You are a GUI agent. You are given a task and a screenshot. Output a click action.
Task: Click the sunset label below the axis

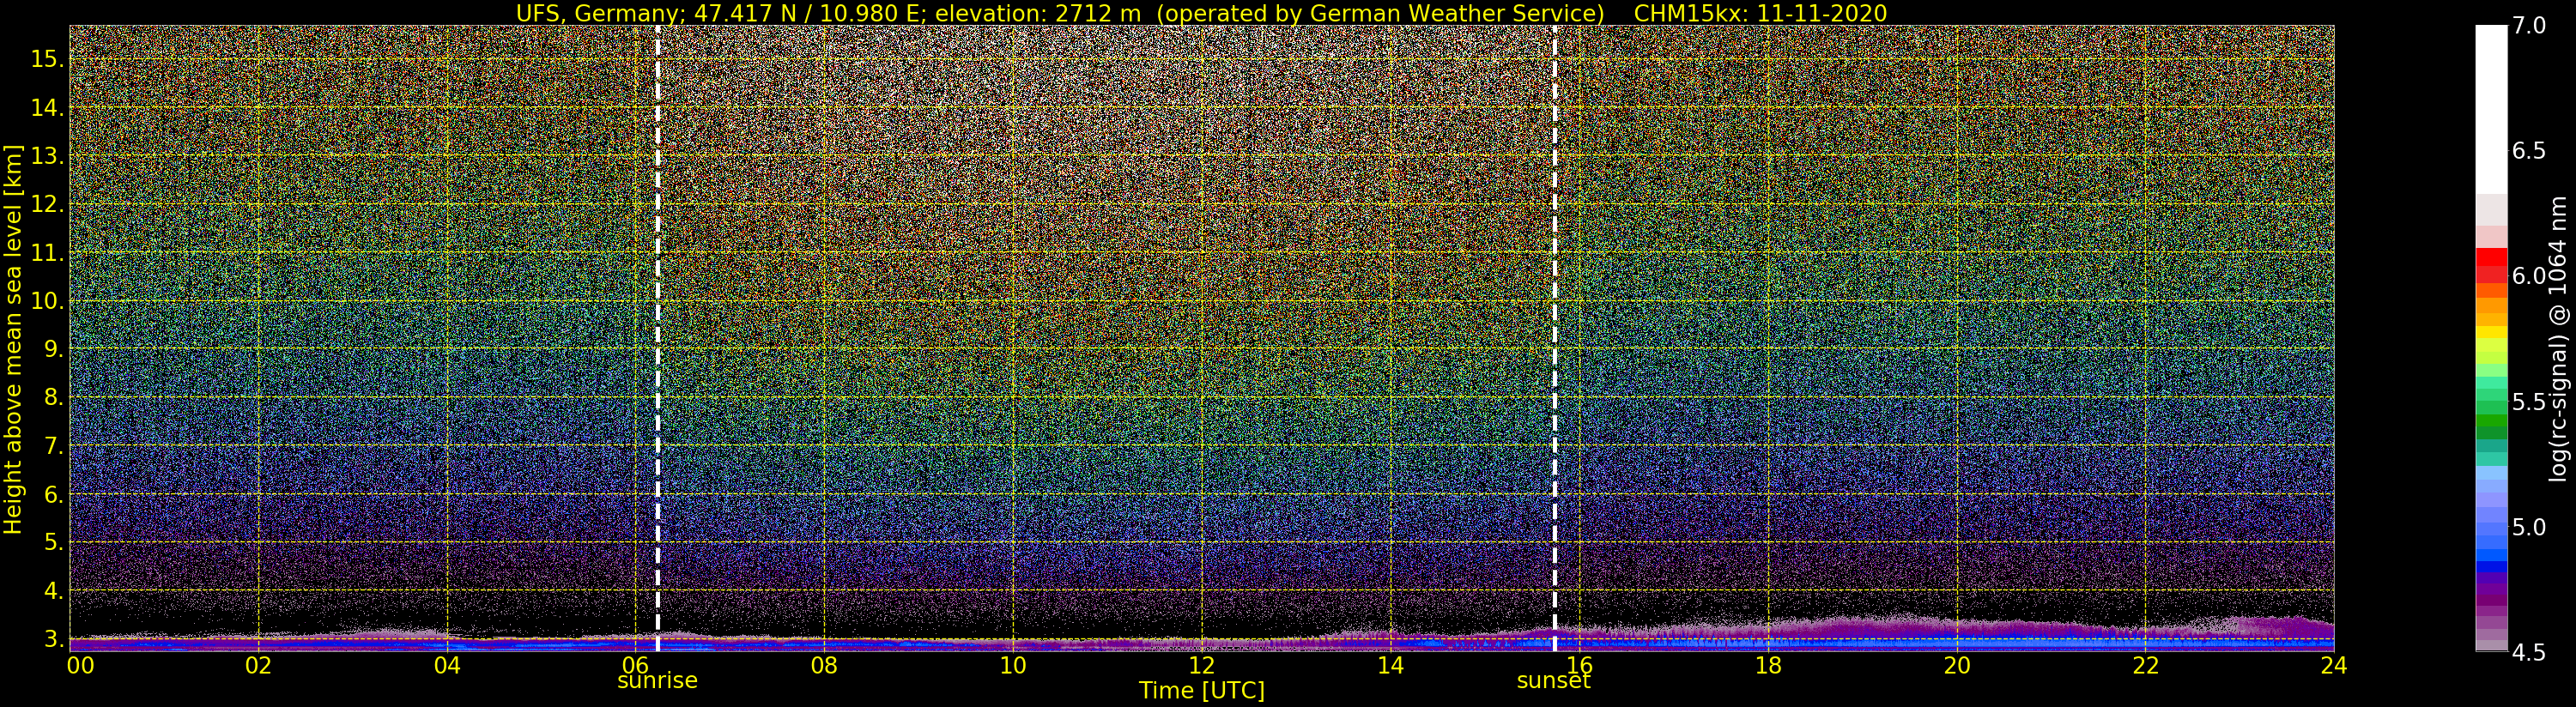pyautogui.click(x=1553, y=681)
